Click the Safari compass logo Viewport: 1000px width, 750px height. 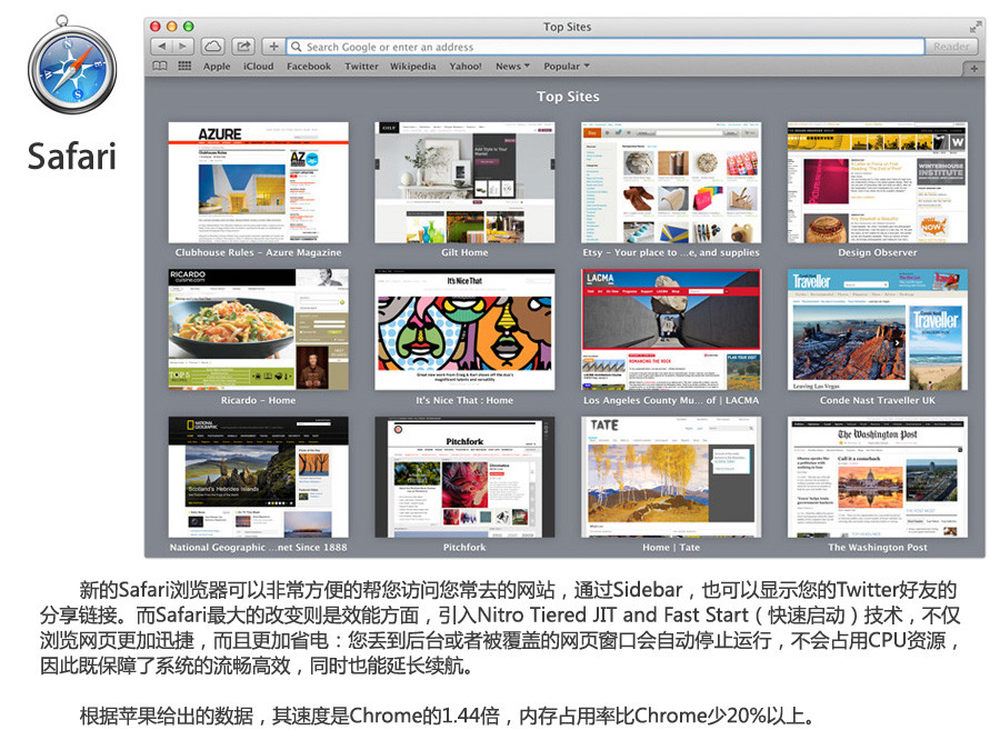[71, 67]
